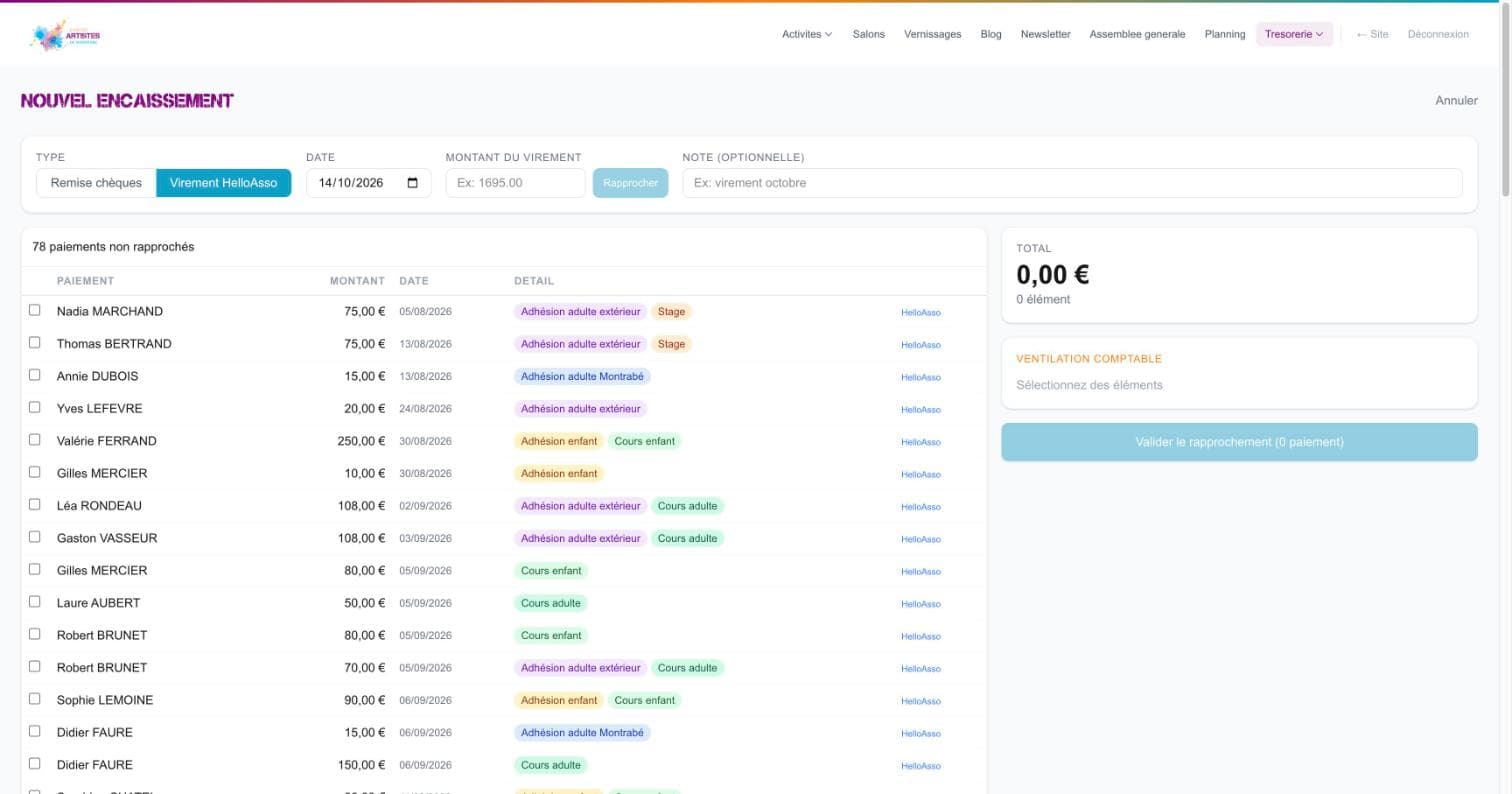Tick the checkbox for Nadia MARCHAND

(x=35, y=310)
